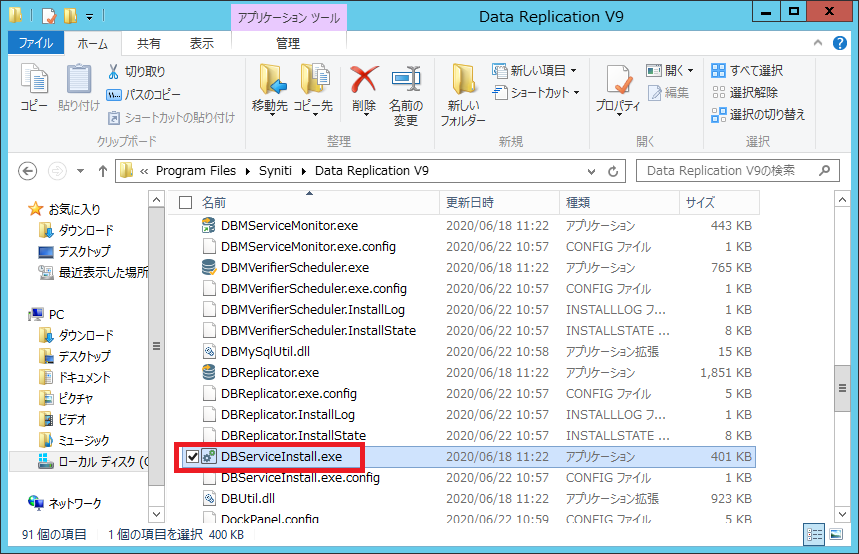Viewport: 859px width, 554px height.
Task: Open the Manage (管理) tab
Action: (x=288, y=43)
